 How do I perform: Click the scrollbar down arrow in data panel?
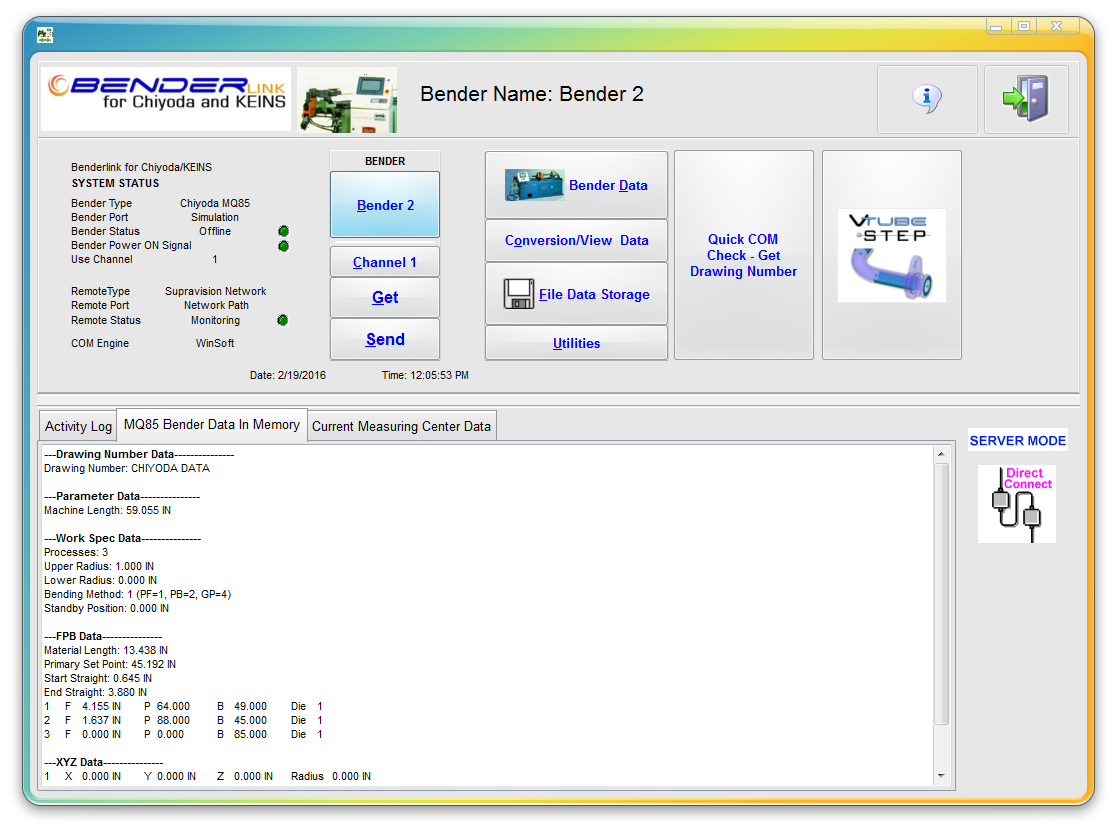tap(940, 777)
